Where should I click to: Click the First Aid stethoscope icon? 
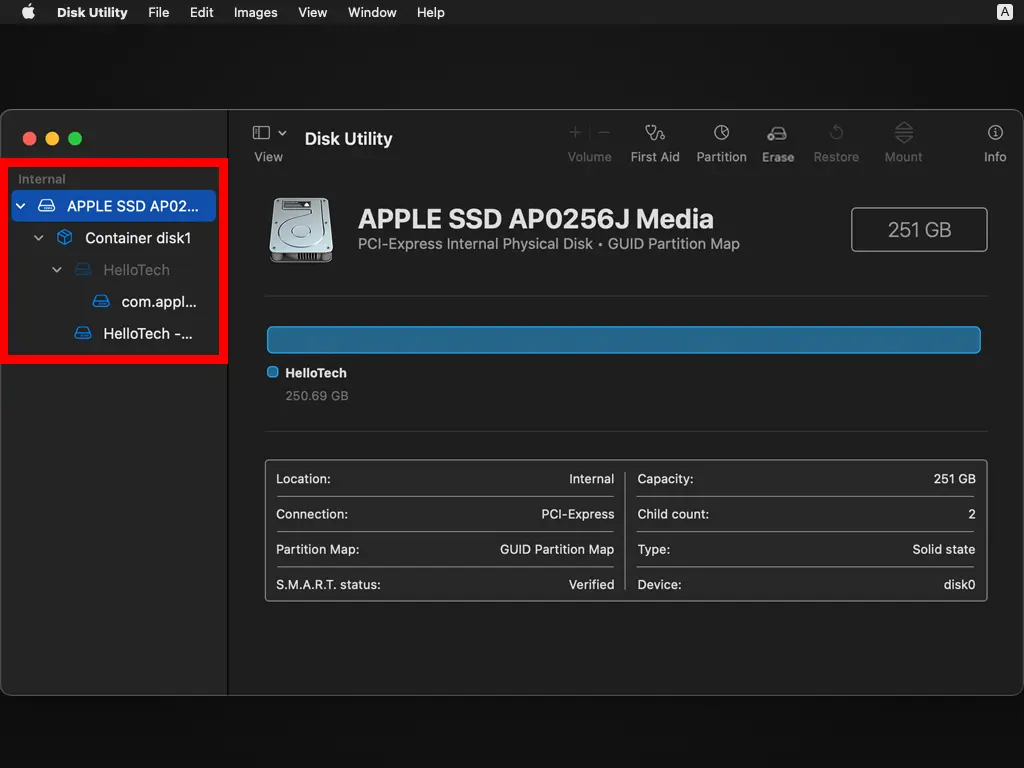pos(655,134)
